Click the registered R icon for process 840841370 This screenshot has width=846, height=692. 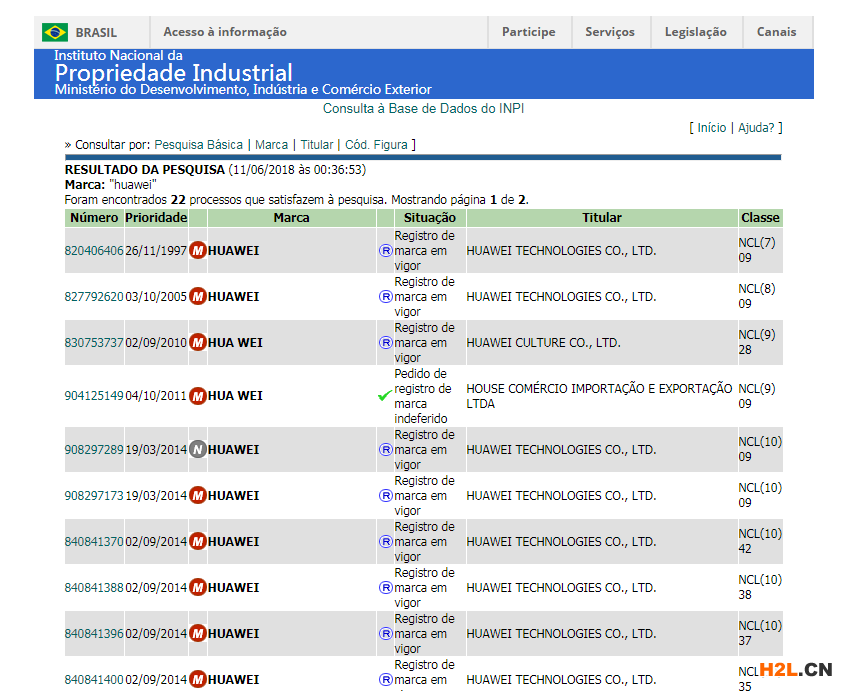386,542
